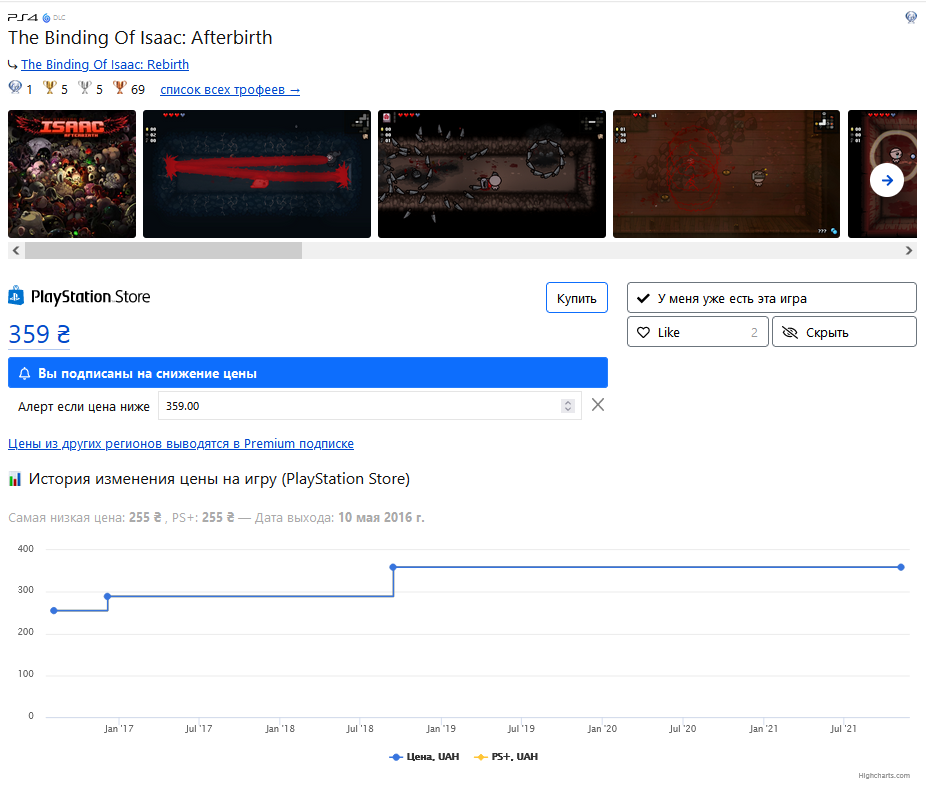The image size is (926, 807).
Task: Open the brown wooden room screenshot
Action: coord(726,174)
